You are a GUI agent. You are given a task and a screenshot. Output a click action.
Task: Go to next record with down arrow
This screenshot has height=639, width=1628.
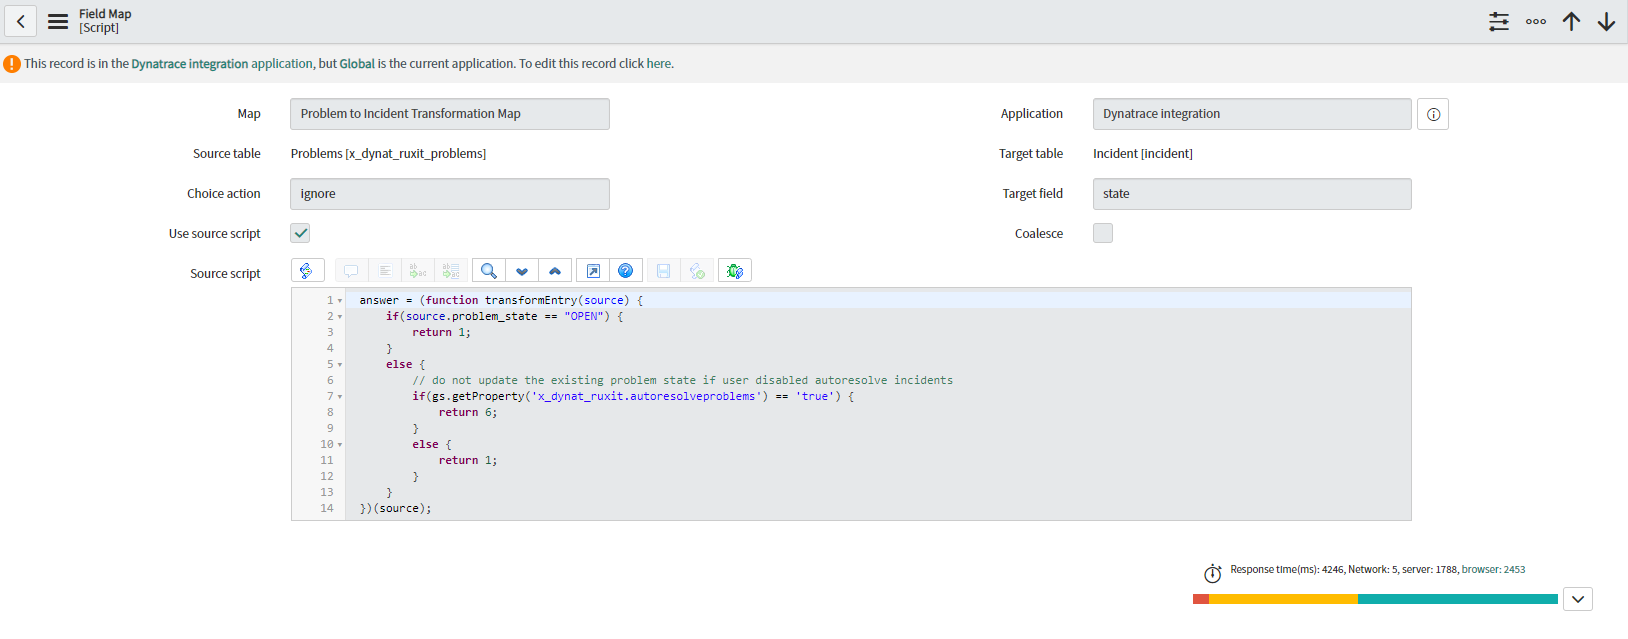[x=1606, y=21]
